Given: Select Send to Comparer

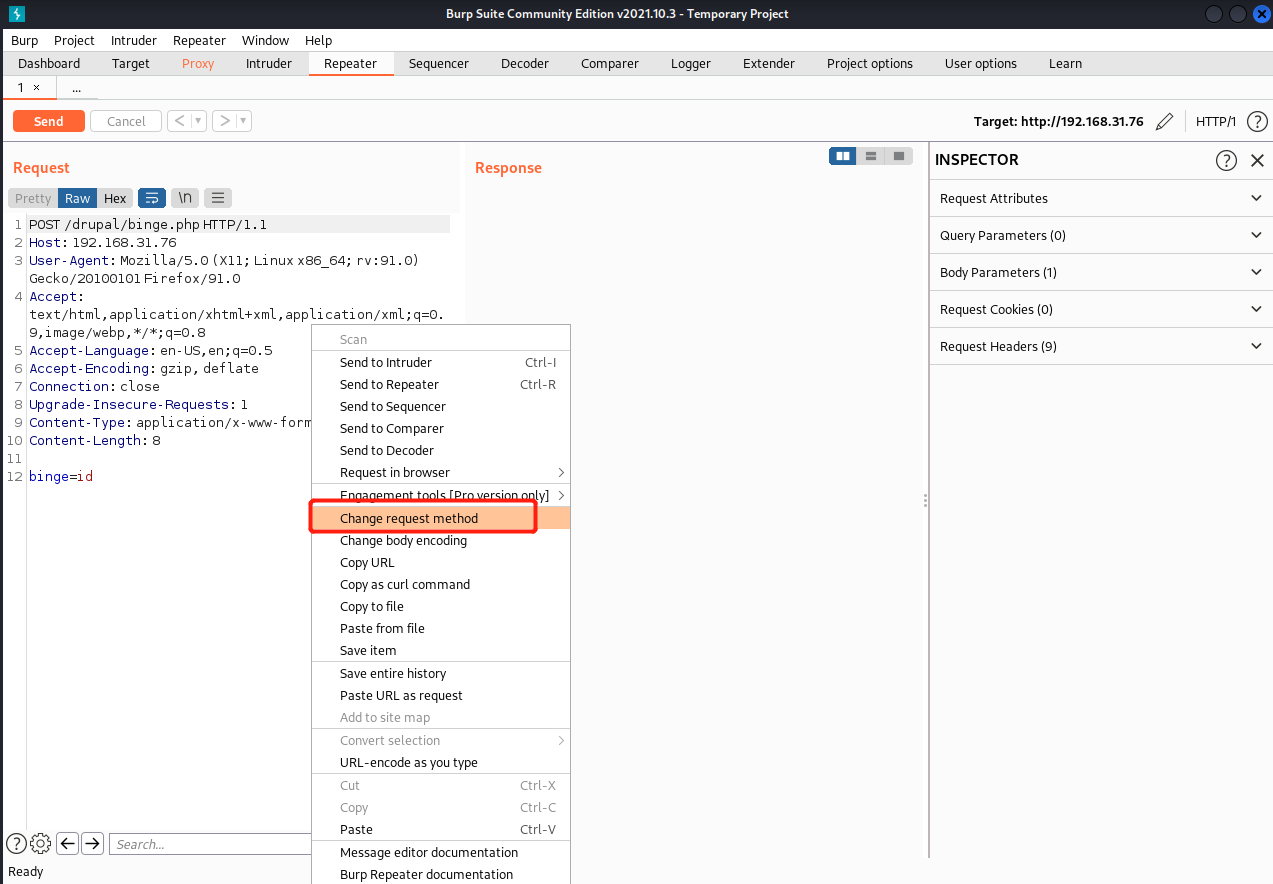Looking at the screenshot, I should tap(441, 428).
